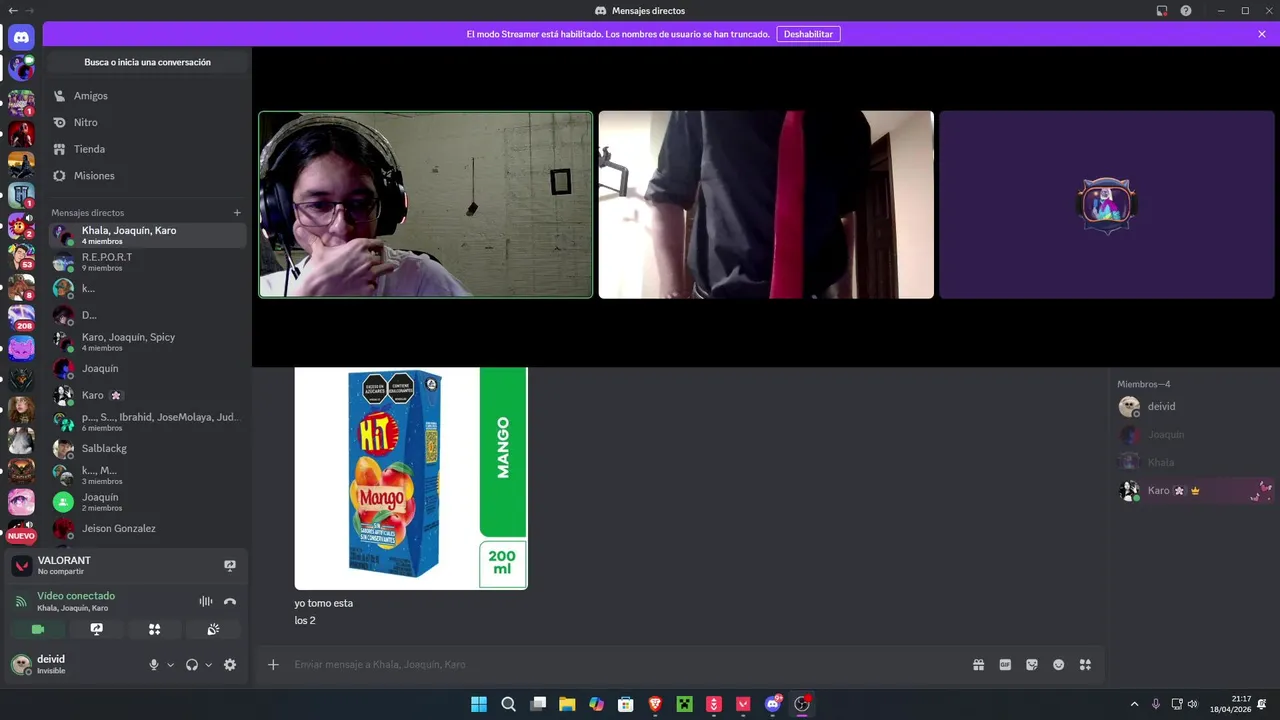1280x720 pixels.
Task: Go back arrow in title bar
Action: (x=12, y=10)
